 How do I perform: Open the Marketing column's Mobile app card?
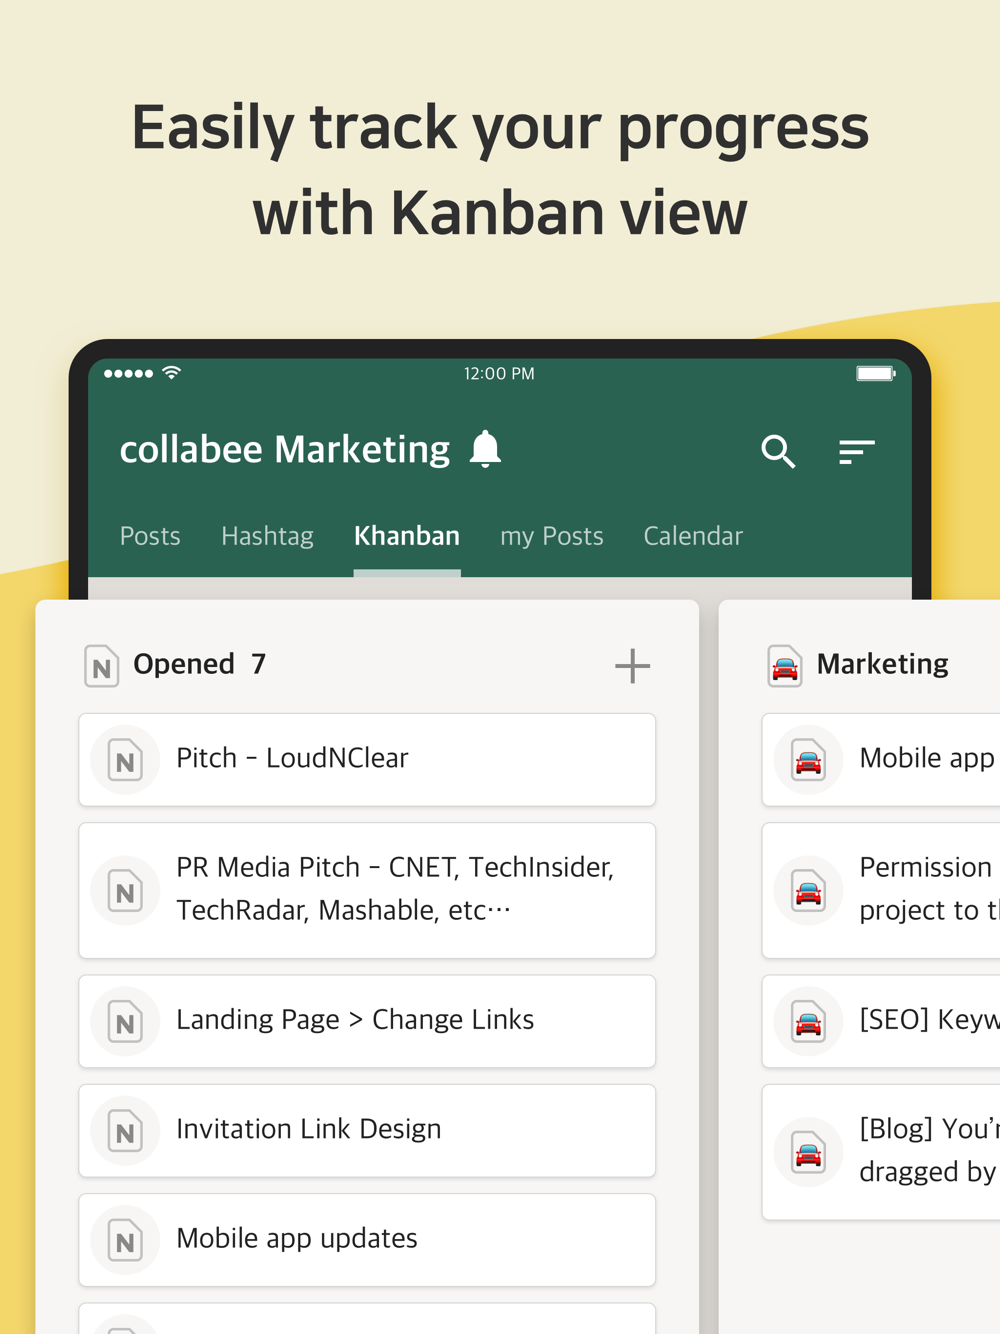pos(881,760)
